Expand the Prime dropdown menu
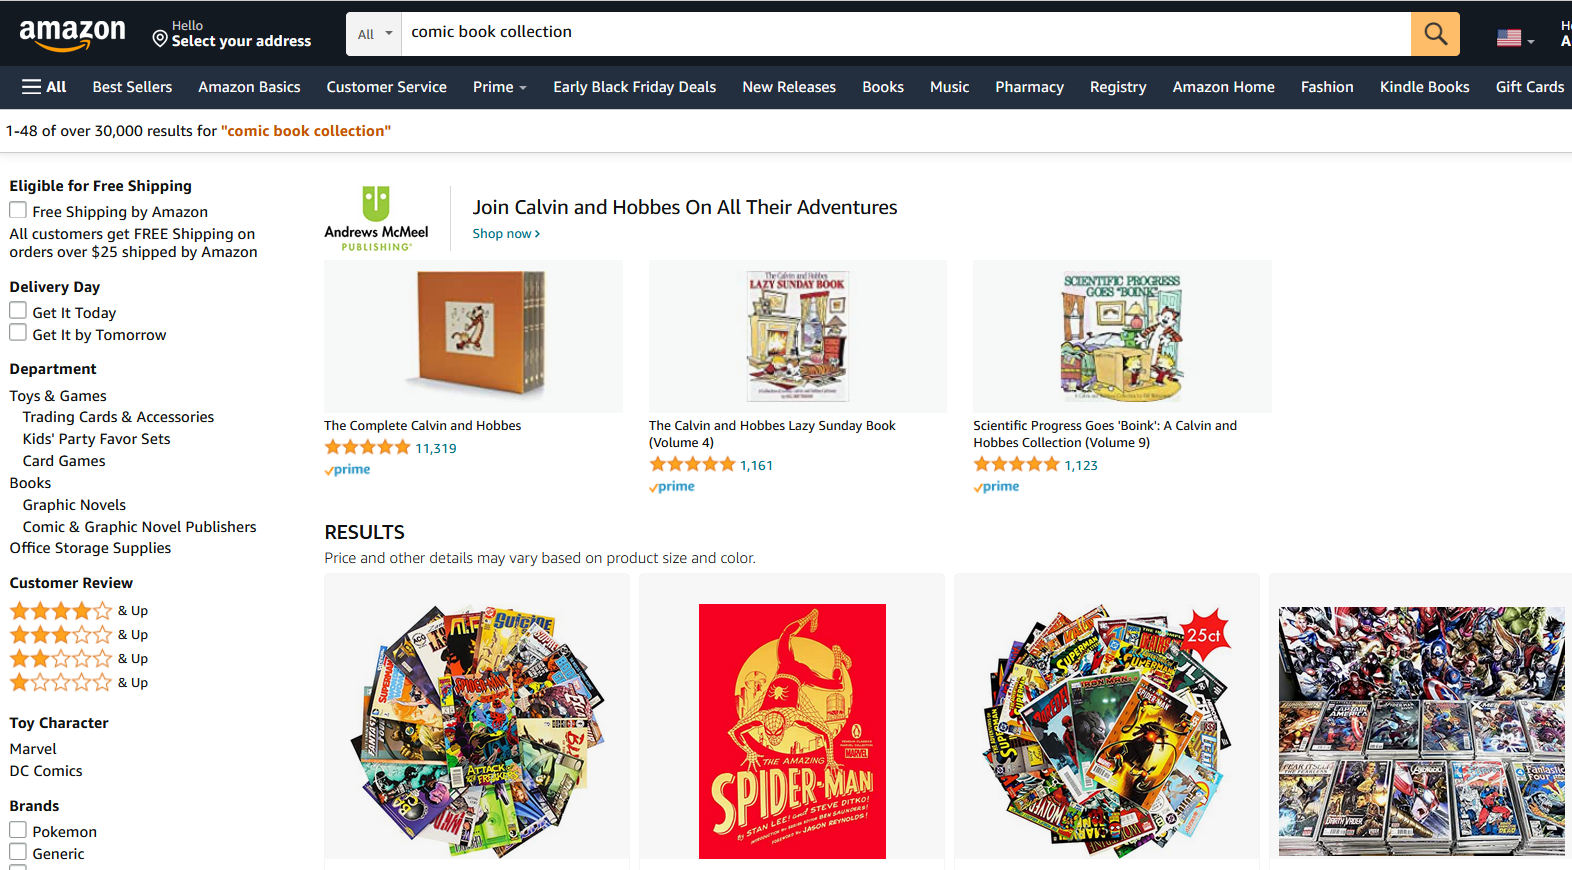Screen dimensions: 1572x870 [x=499, y=87]
